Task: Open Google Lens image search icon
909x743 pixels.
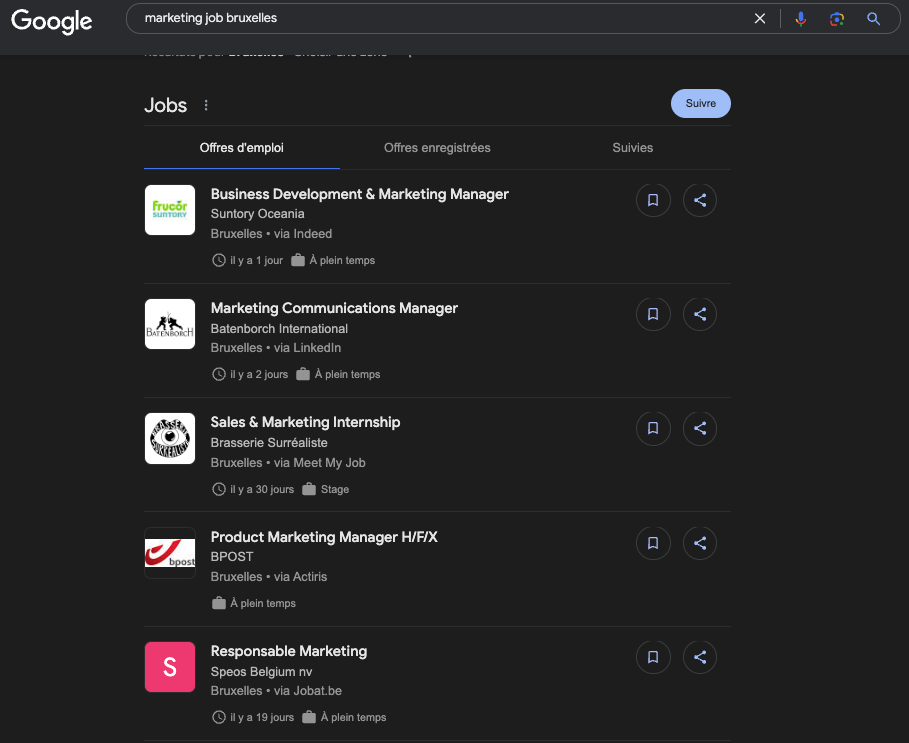Action: pyautogui.click(x=837, y=19)
